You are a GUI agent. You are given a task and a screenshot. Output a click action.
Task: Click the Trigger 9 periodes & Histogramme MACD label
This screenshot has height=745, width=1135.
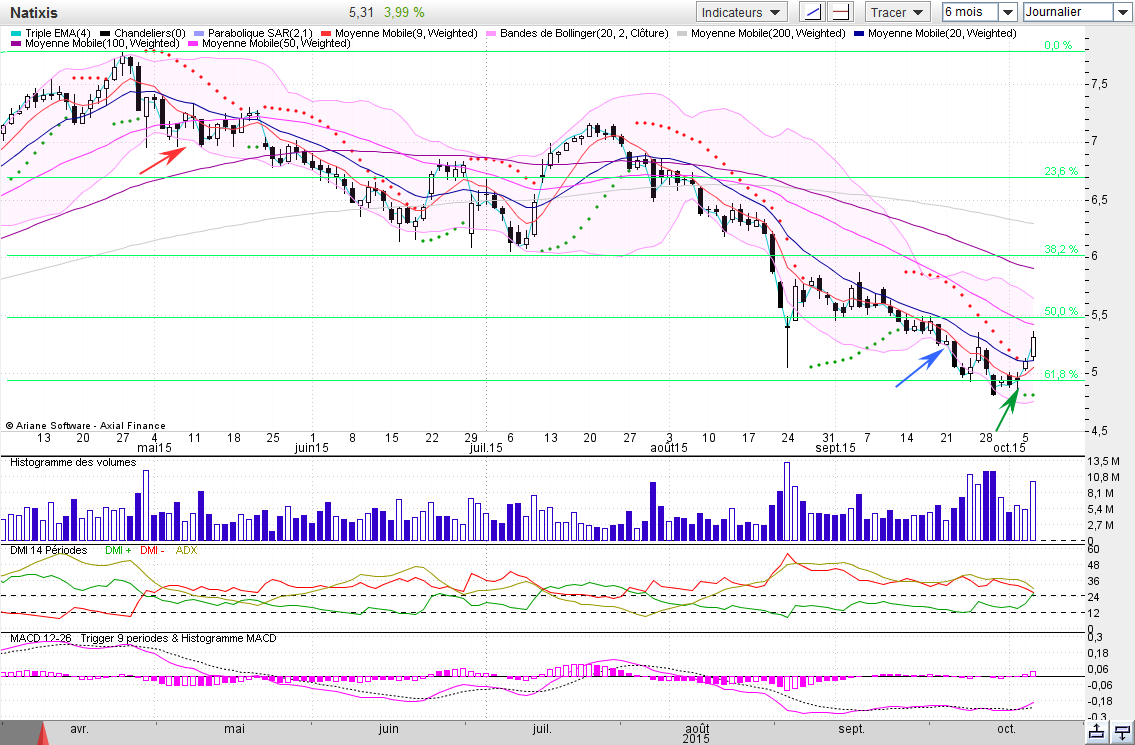tap(179, 638)
